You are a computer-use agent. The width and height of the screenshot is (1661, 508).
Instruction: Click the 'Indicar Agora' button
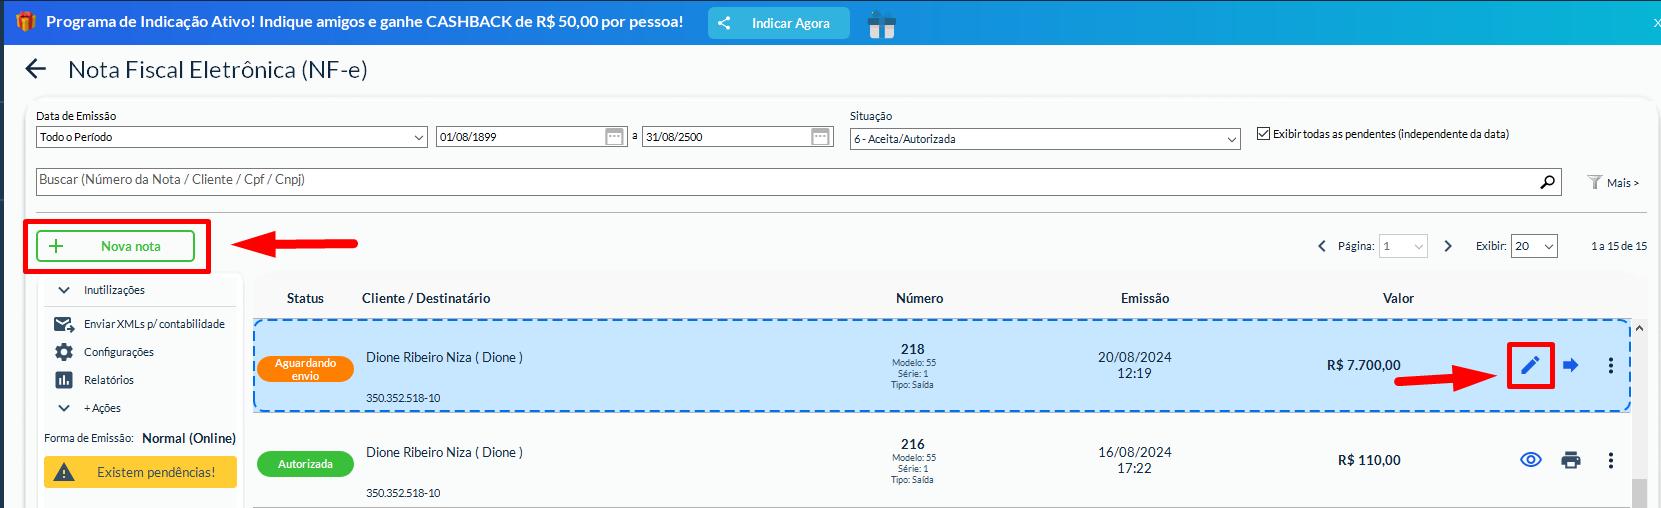coord(778,23)
